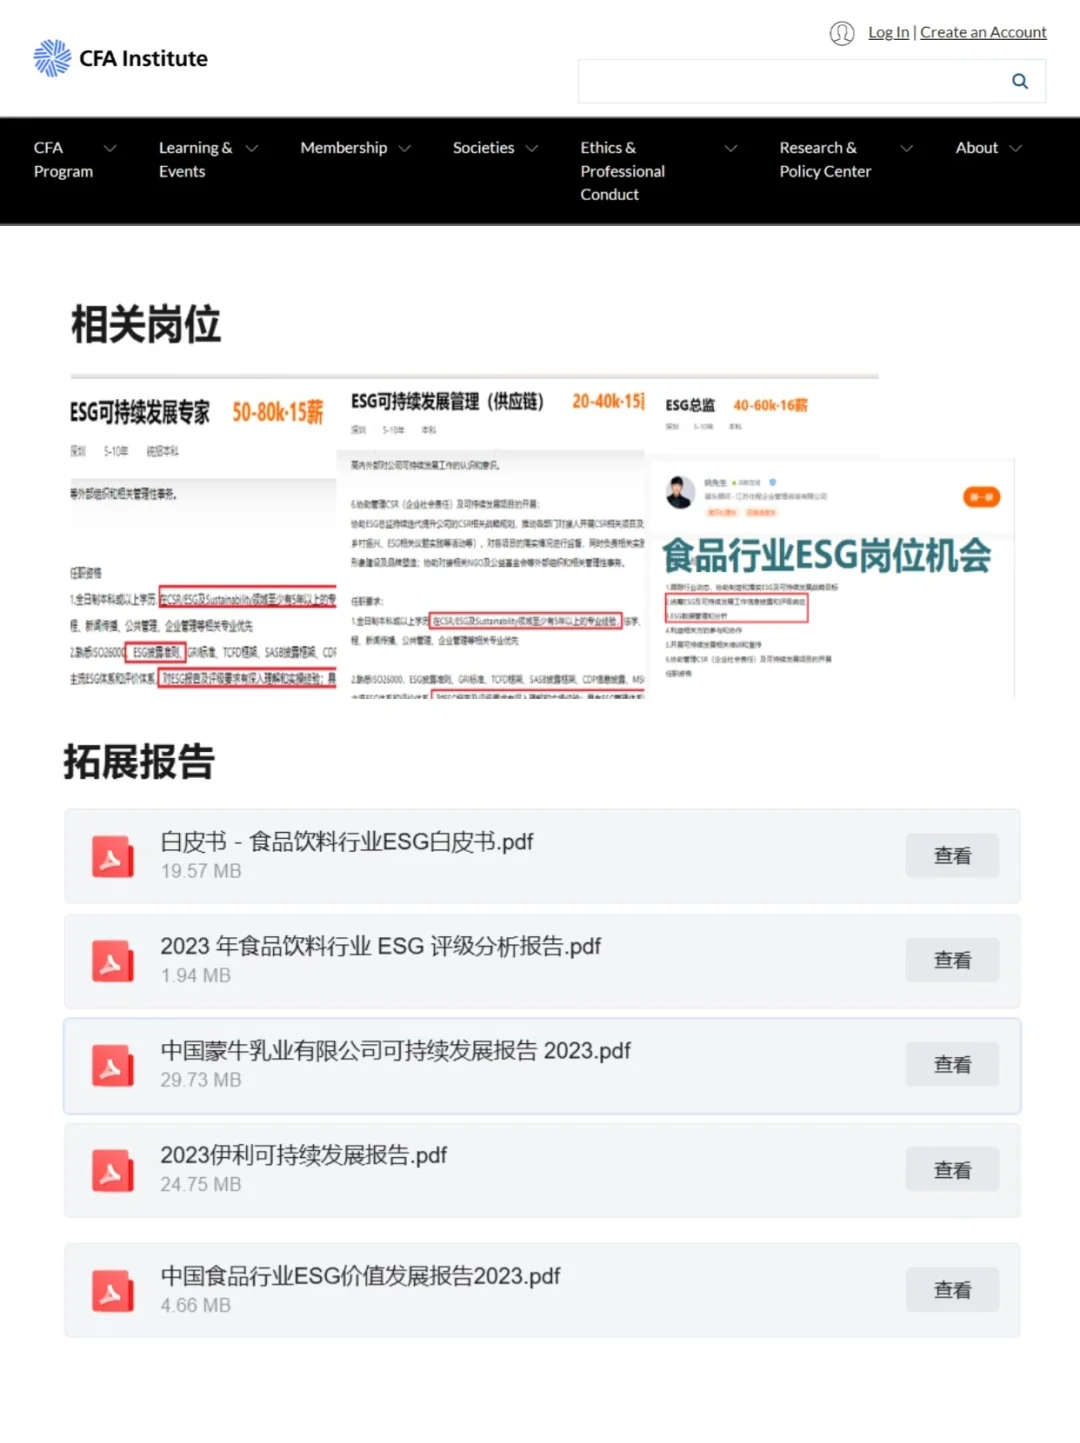Click the search magnifier icon
This screenshot has height=1443, width=1080.
coord(1020,81)
